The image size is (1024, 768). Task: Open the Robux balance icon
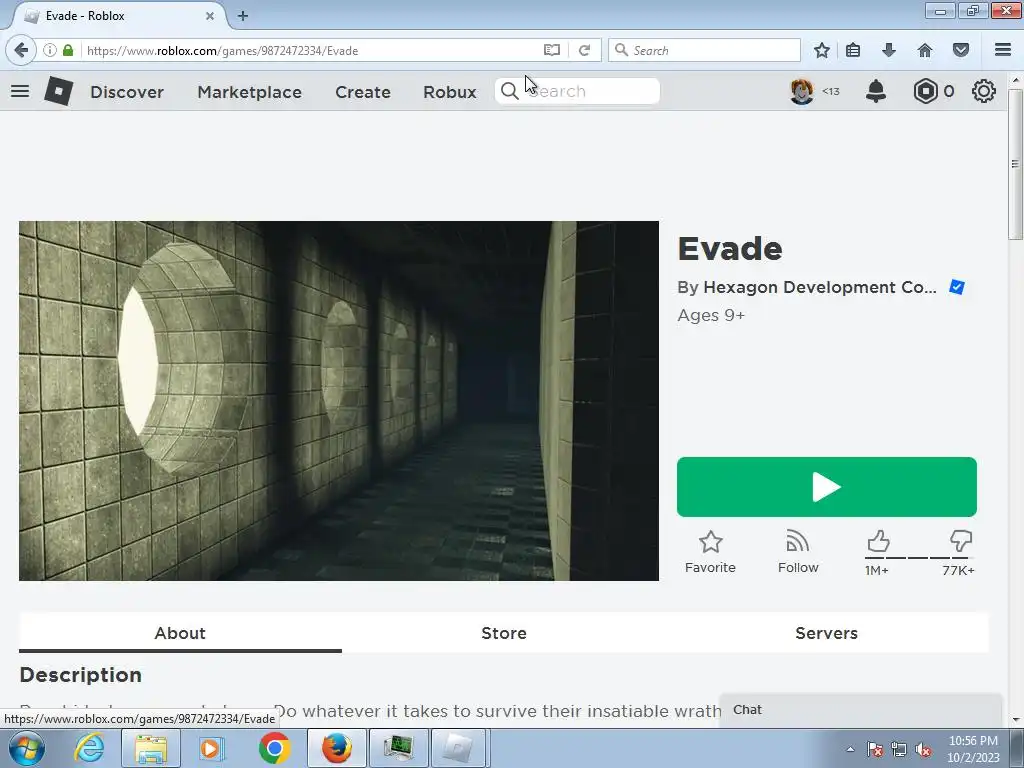pyautogui.click(x=925, y=91)
